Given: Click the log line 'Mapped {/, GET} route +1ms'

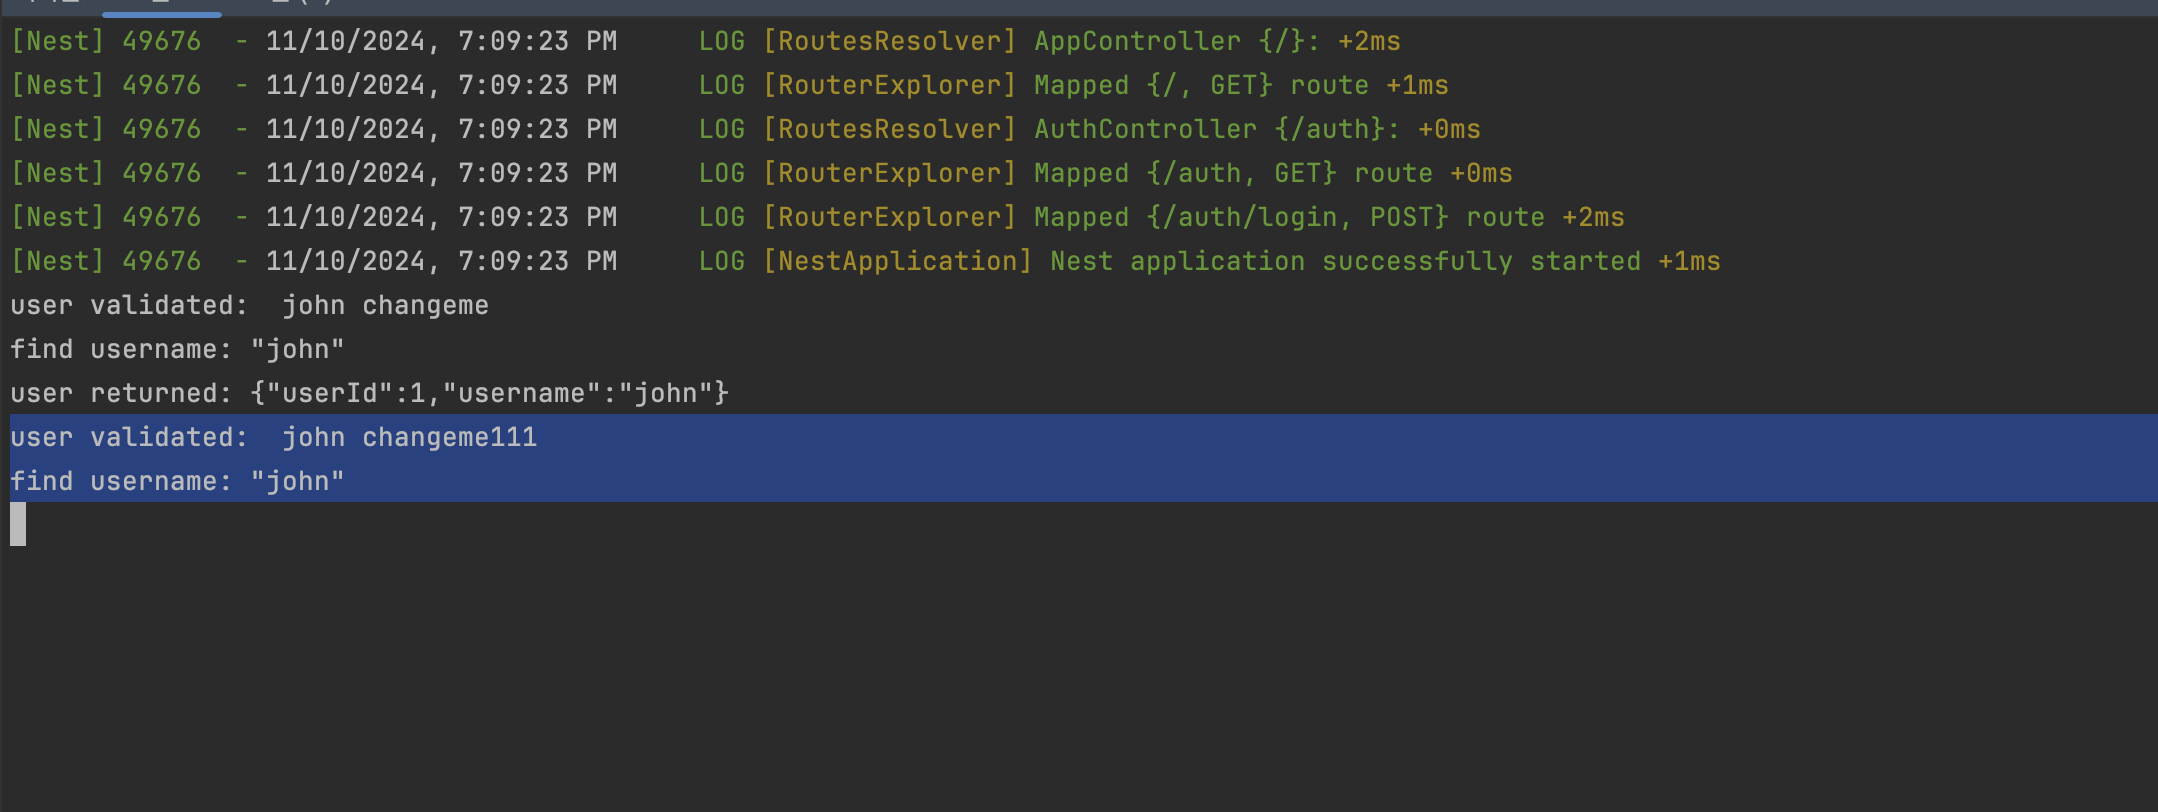Looking at the screenshot, I should [x=730, y=85].
